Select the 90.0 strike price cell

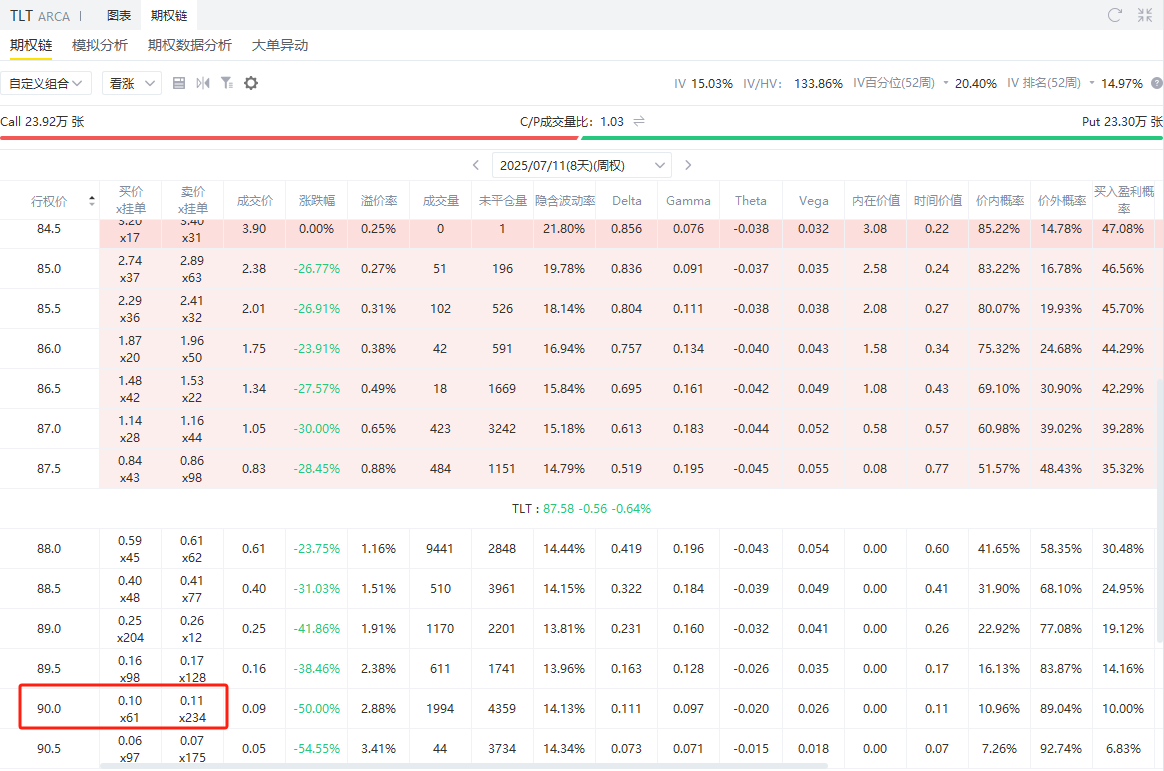click(49, 709)
